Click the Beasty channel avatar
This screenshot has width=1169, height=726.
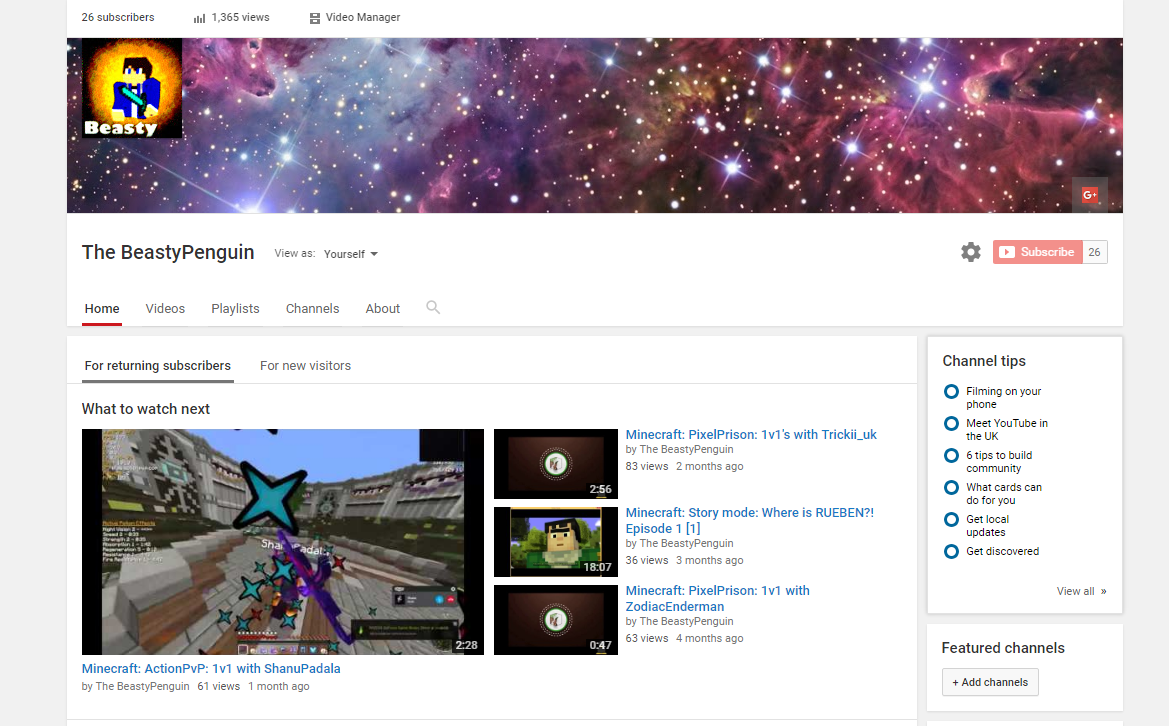[132, 89]
